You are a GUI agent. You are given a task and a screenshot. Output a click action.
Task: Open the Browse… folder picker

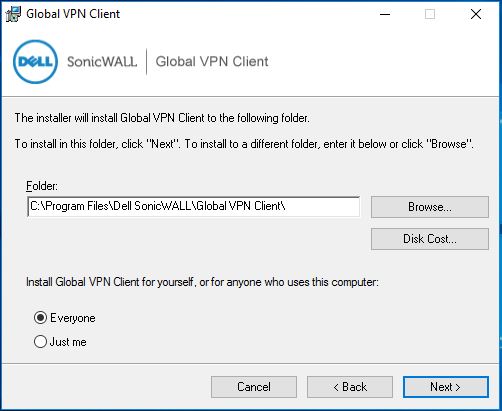click(x=430, y=207)
